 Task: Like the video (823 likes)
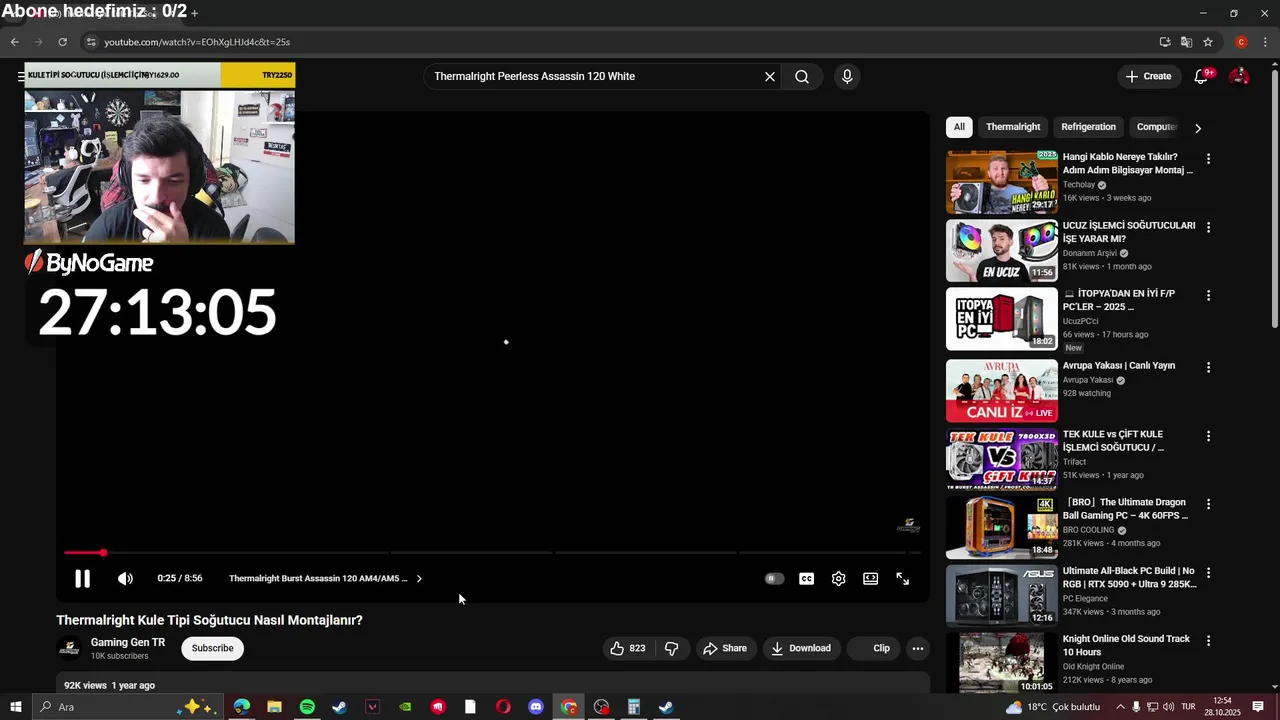(627, 648)
